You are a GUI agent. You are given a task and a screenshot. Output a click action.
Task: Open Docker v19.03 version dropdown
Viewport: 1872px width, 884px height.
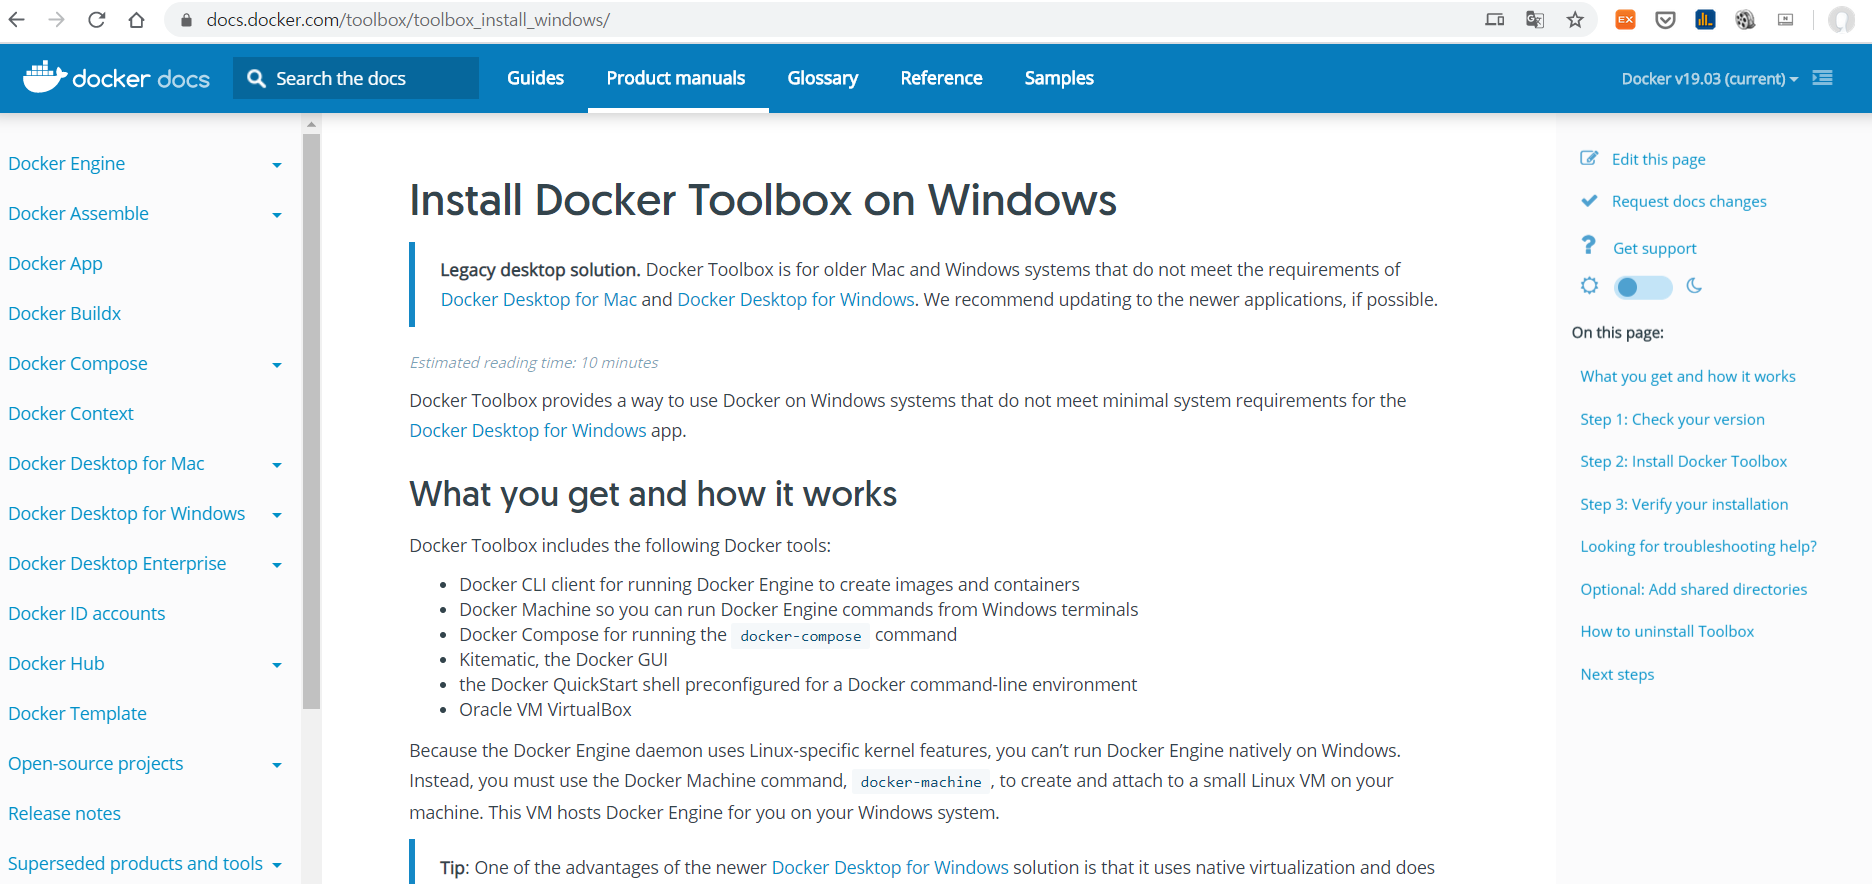point(1709,78)
